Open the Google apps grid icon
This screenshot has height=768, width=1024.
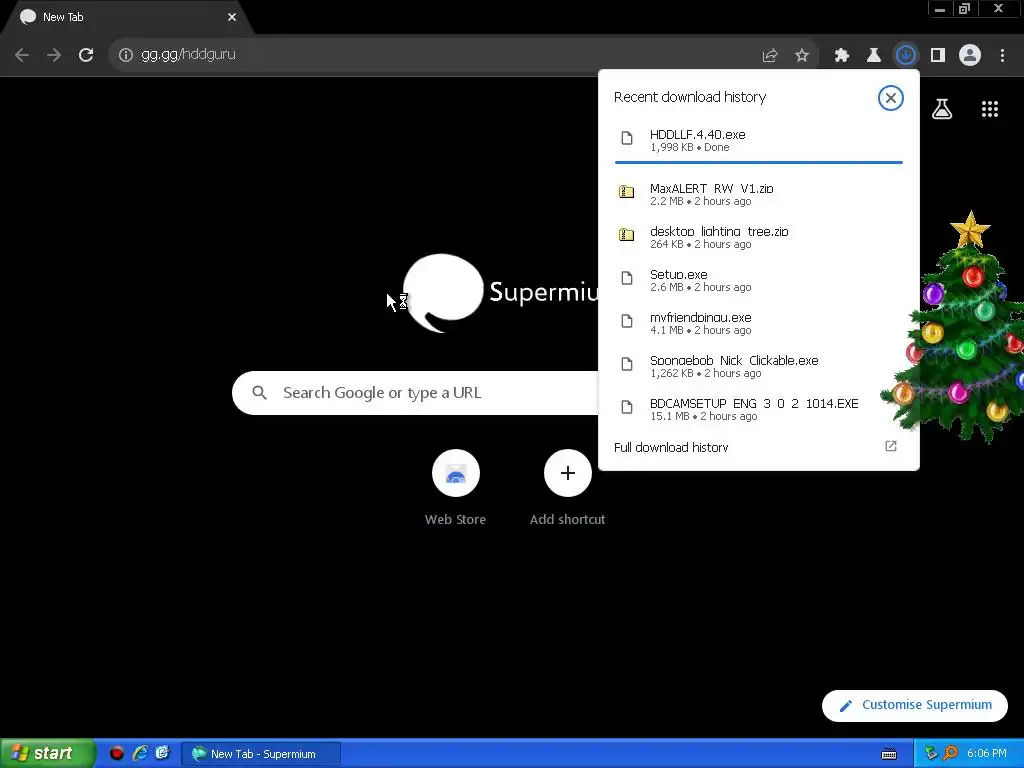coord(990,109)
